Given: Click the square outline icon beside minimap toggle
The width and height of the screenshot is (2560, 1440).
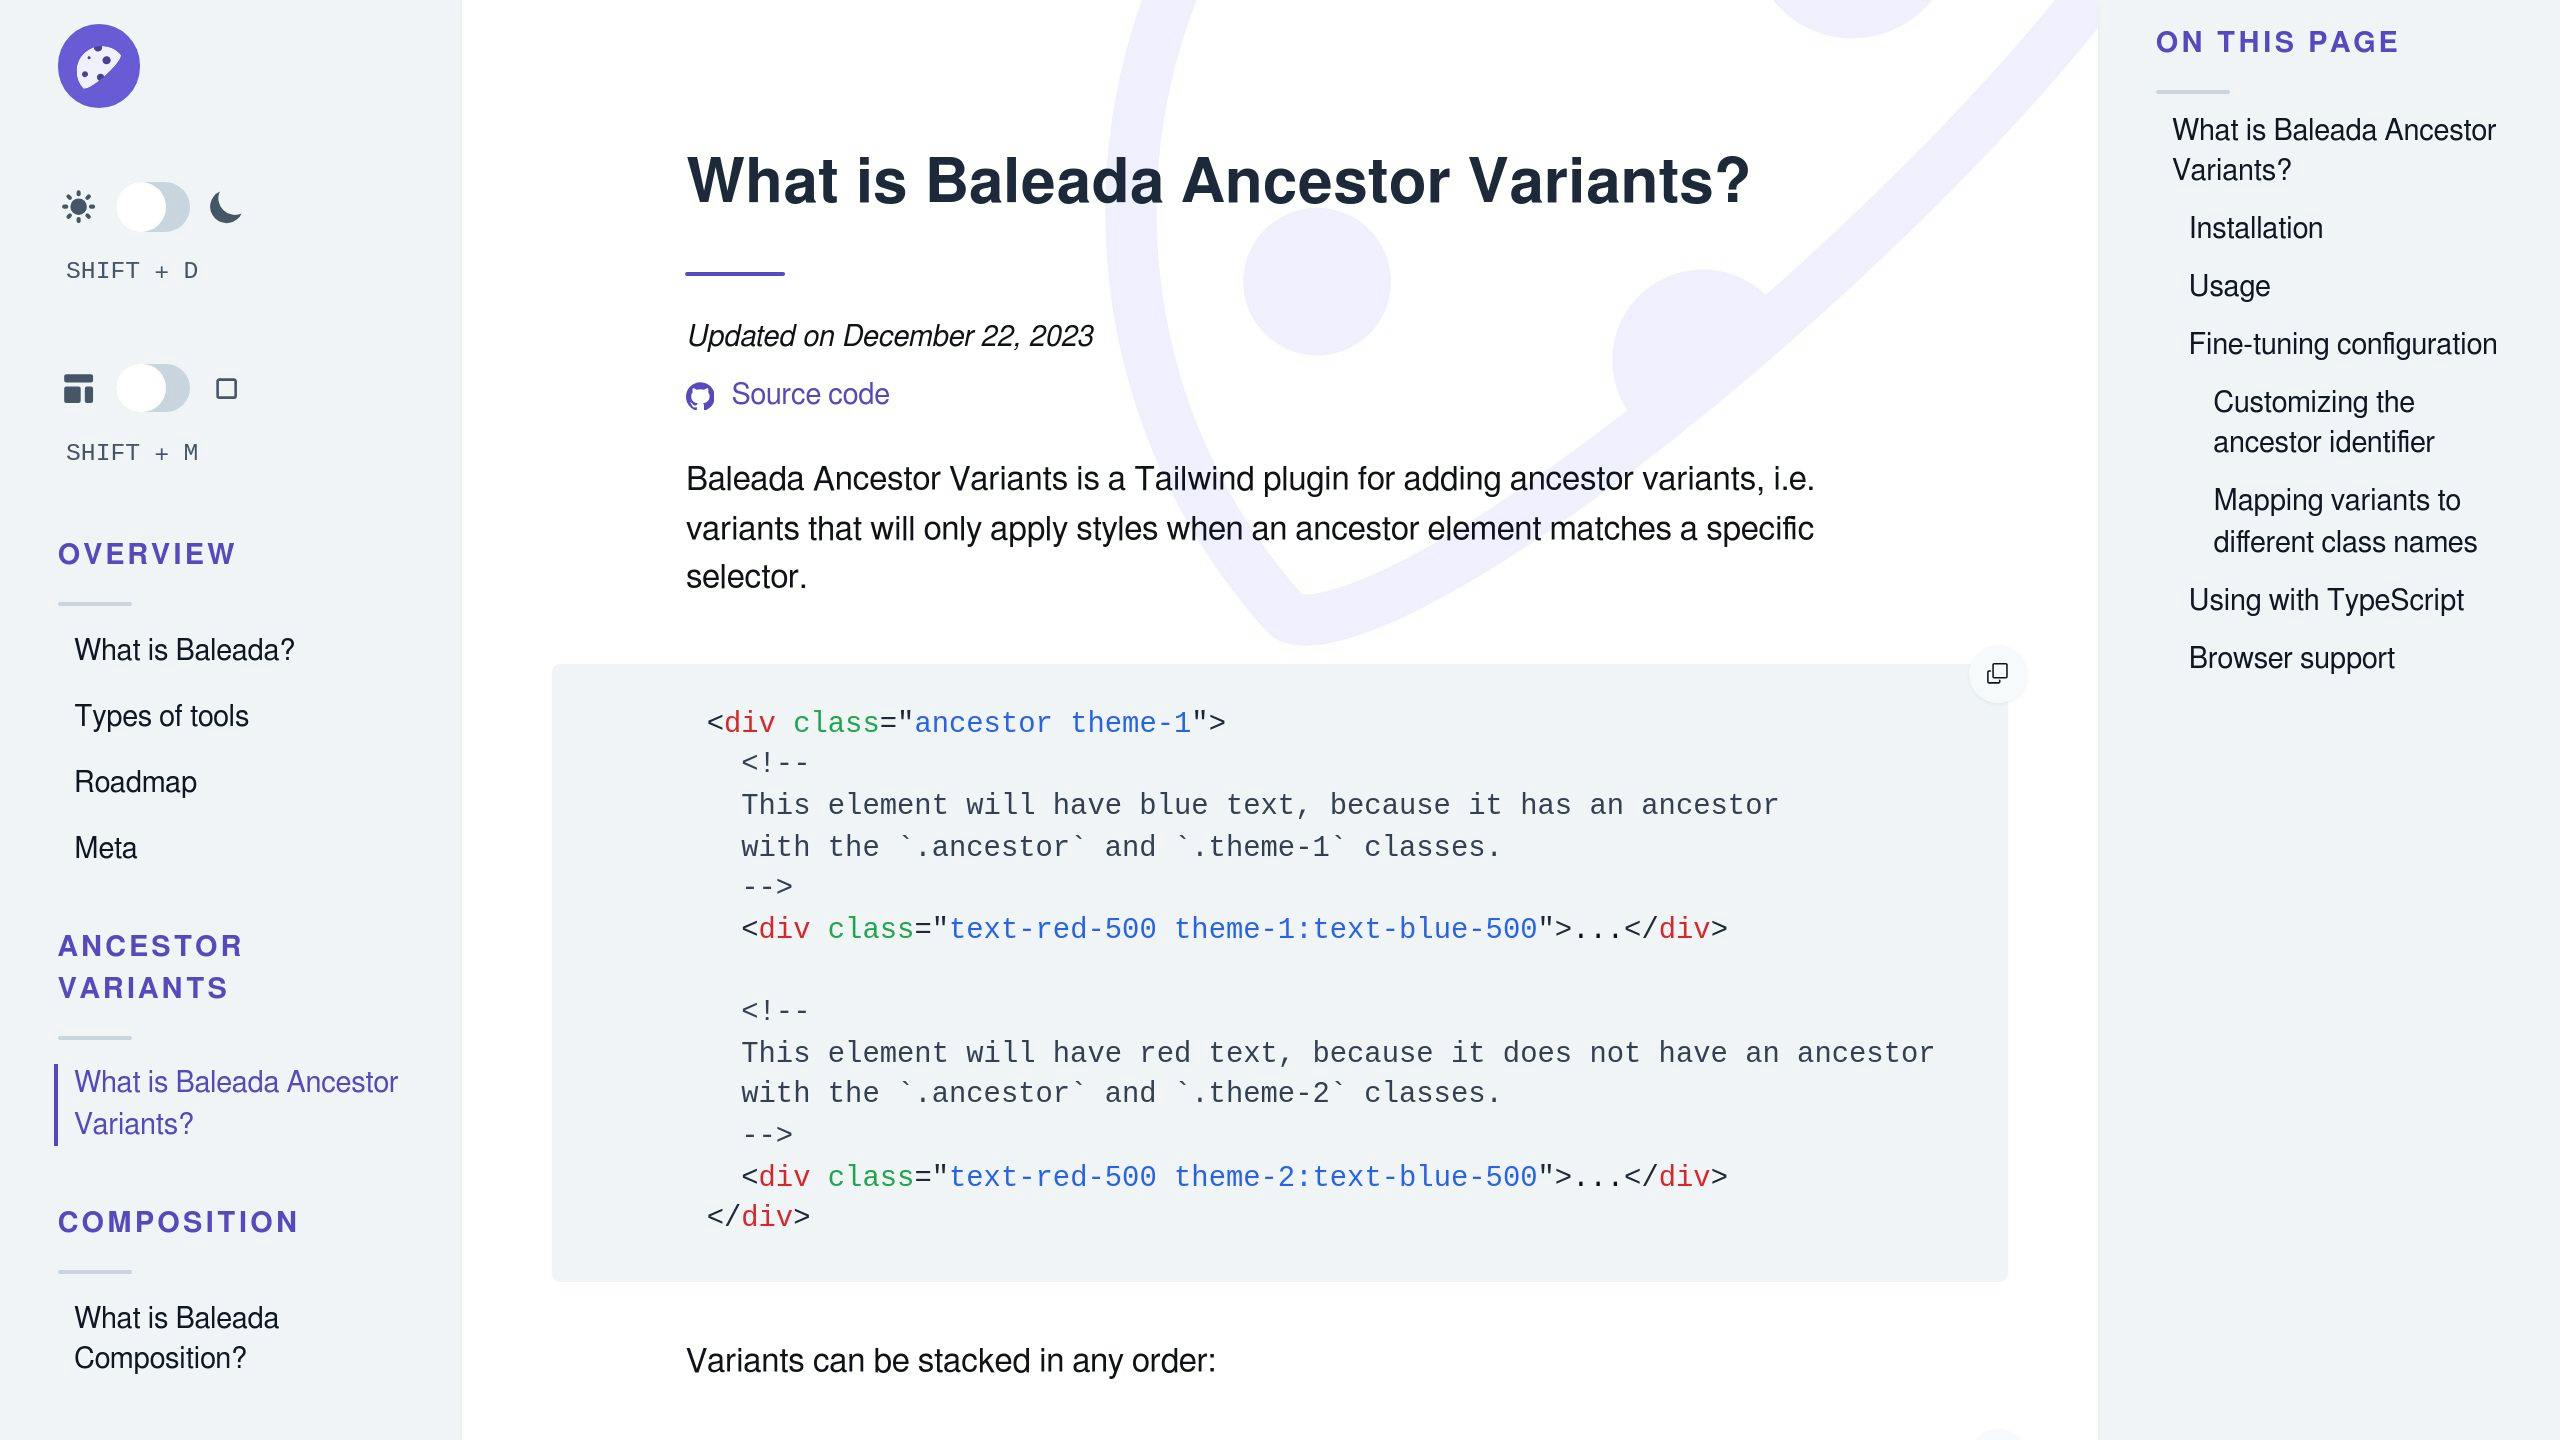Looking at the screenshot, I should [227, 389].
